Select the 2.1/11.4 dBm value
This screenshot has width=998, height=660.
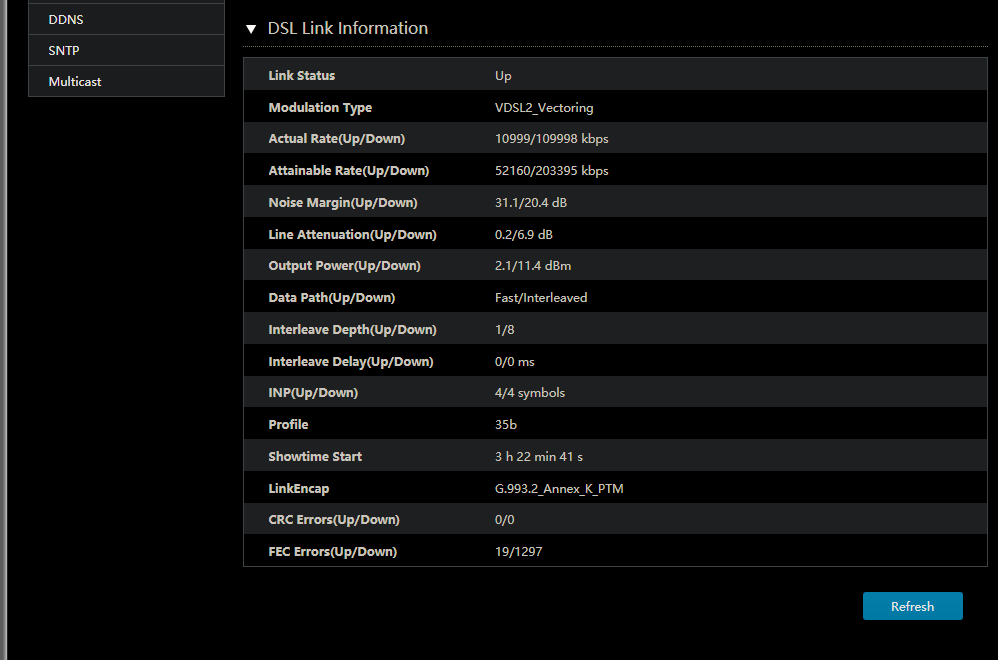533,265
